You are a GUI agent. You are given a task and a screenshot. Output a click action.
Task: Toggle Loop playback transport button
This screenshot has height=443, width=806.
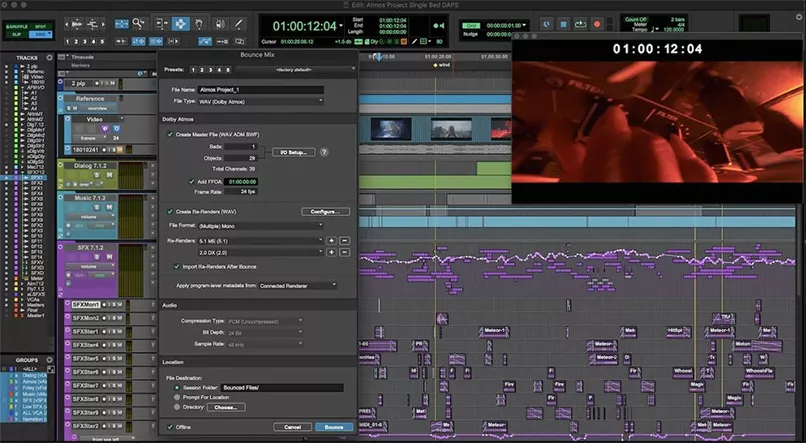580,24
